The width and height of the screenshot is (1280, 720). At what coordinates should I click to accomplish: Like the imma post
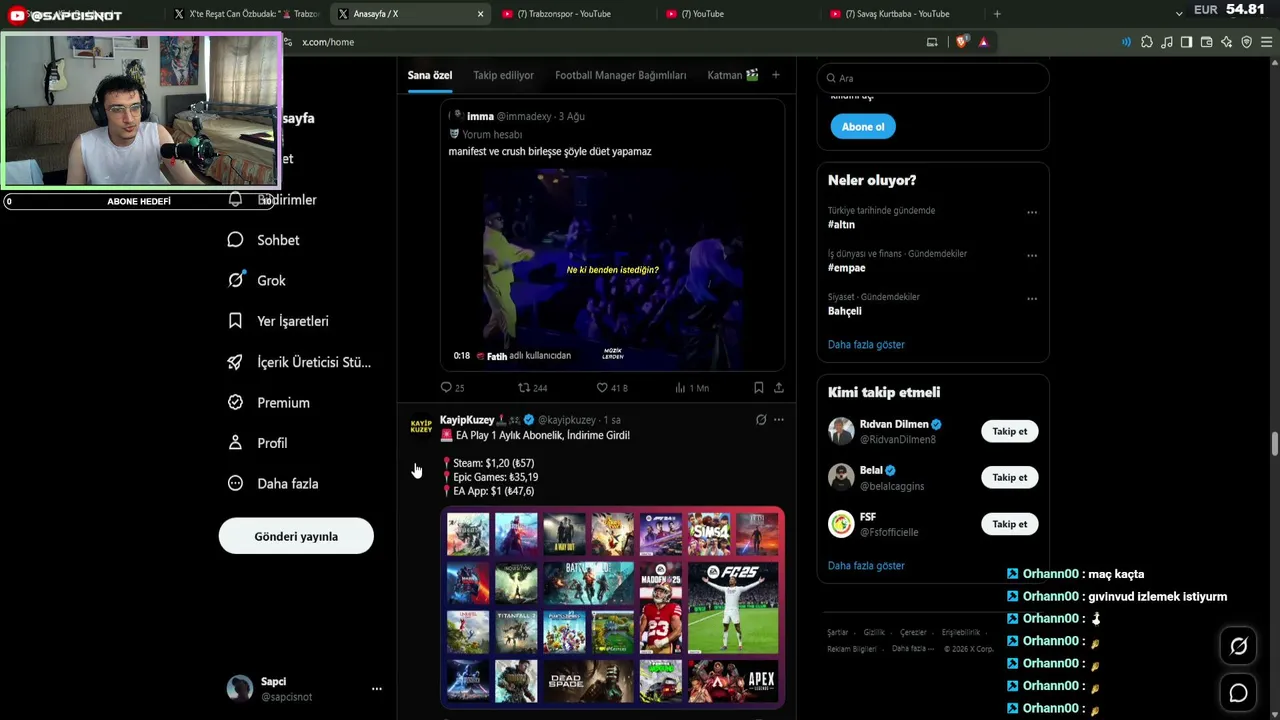(x=612, y=388)
